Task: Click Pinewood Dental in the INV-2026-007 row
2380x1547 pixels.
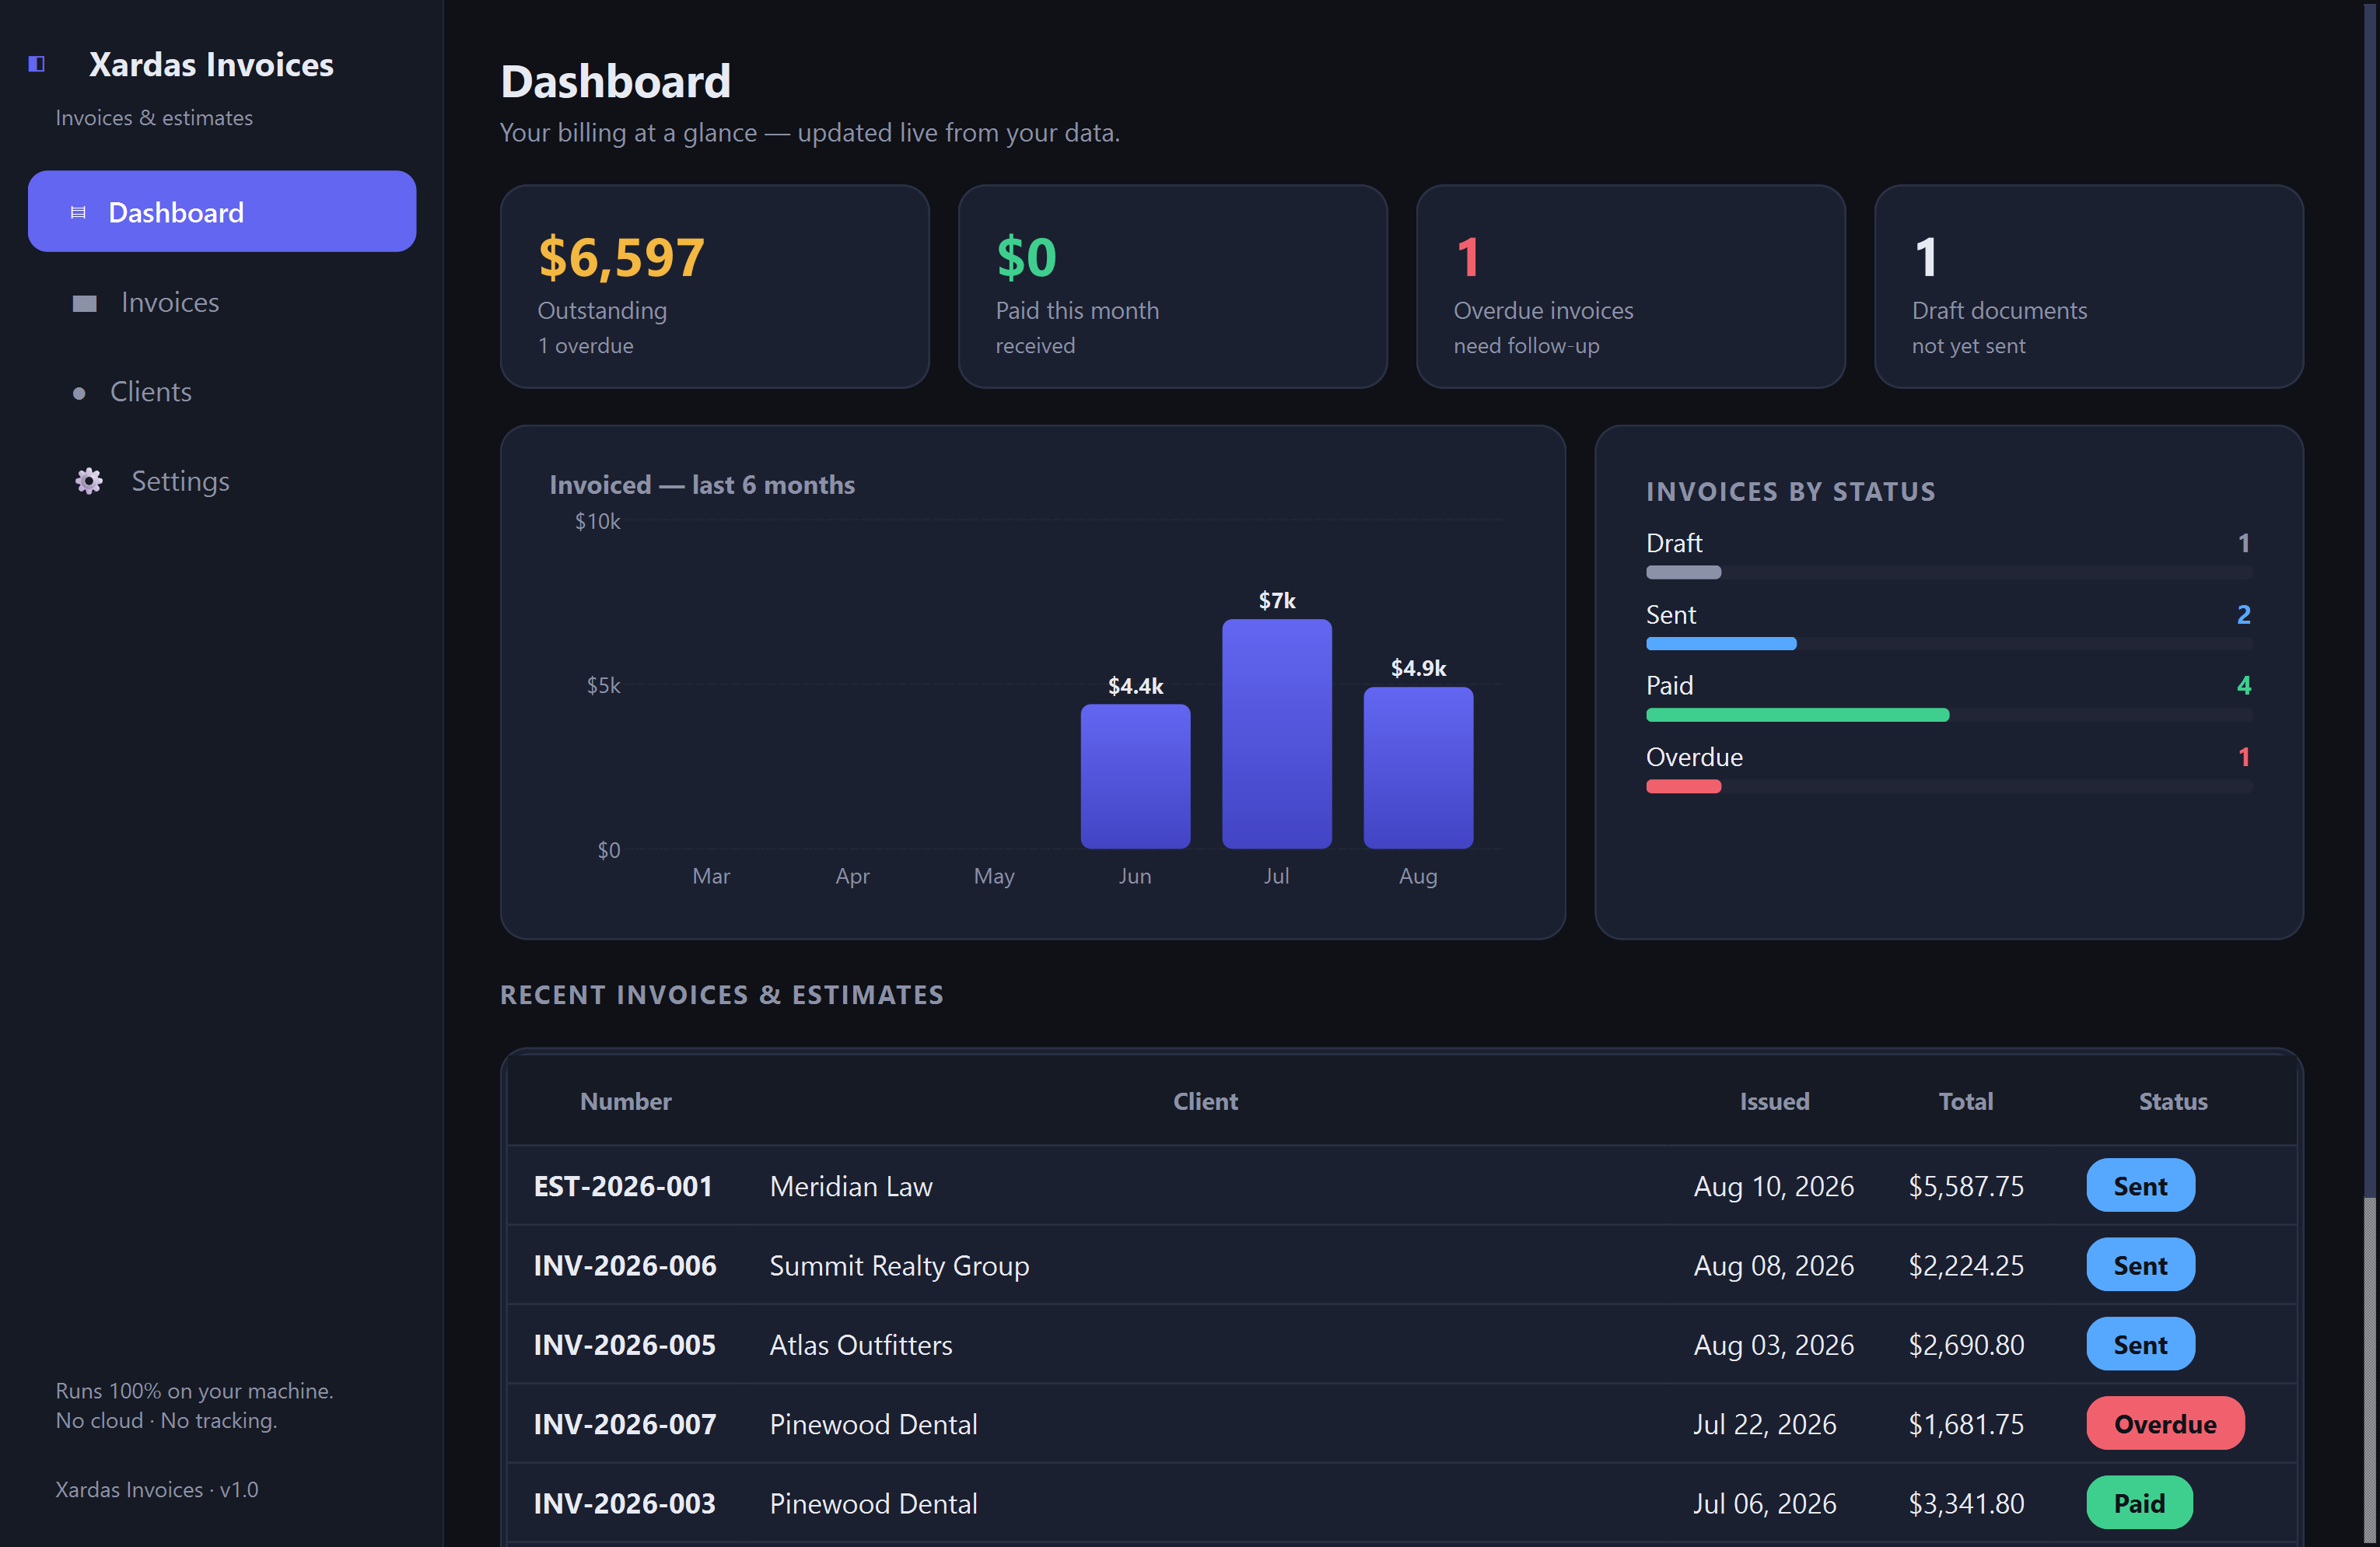Action: pyautogui.click(x=873, y=1424)
